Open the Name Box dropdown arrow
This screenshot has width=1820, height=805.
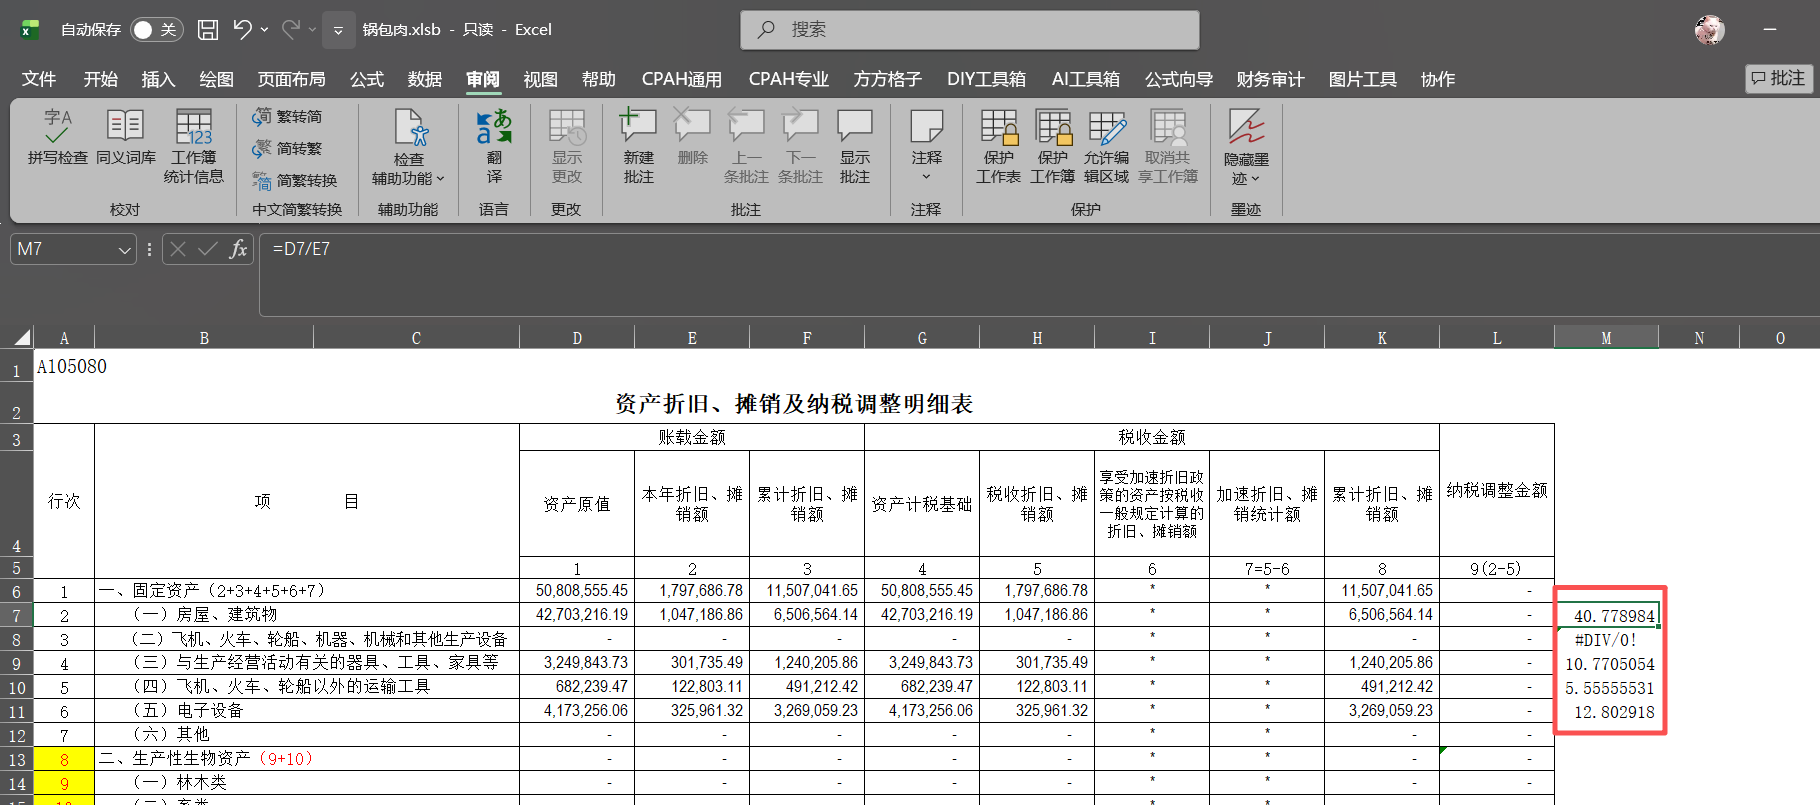tap(125, 249)
